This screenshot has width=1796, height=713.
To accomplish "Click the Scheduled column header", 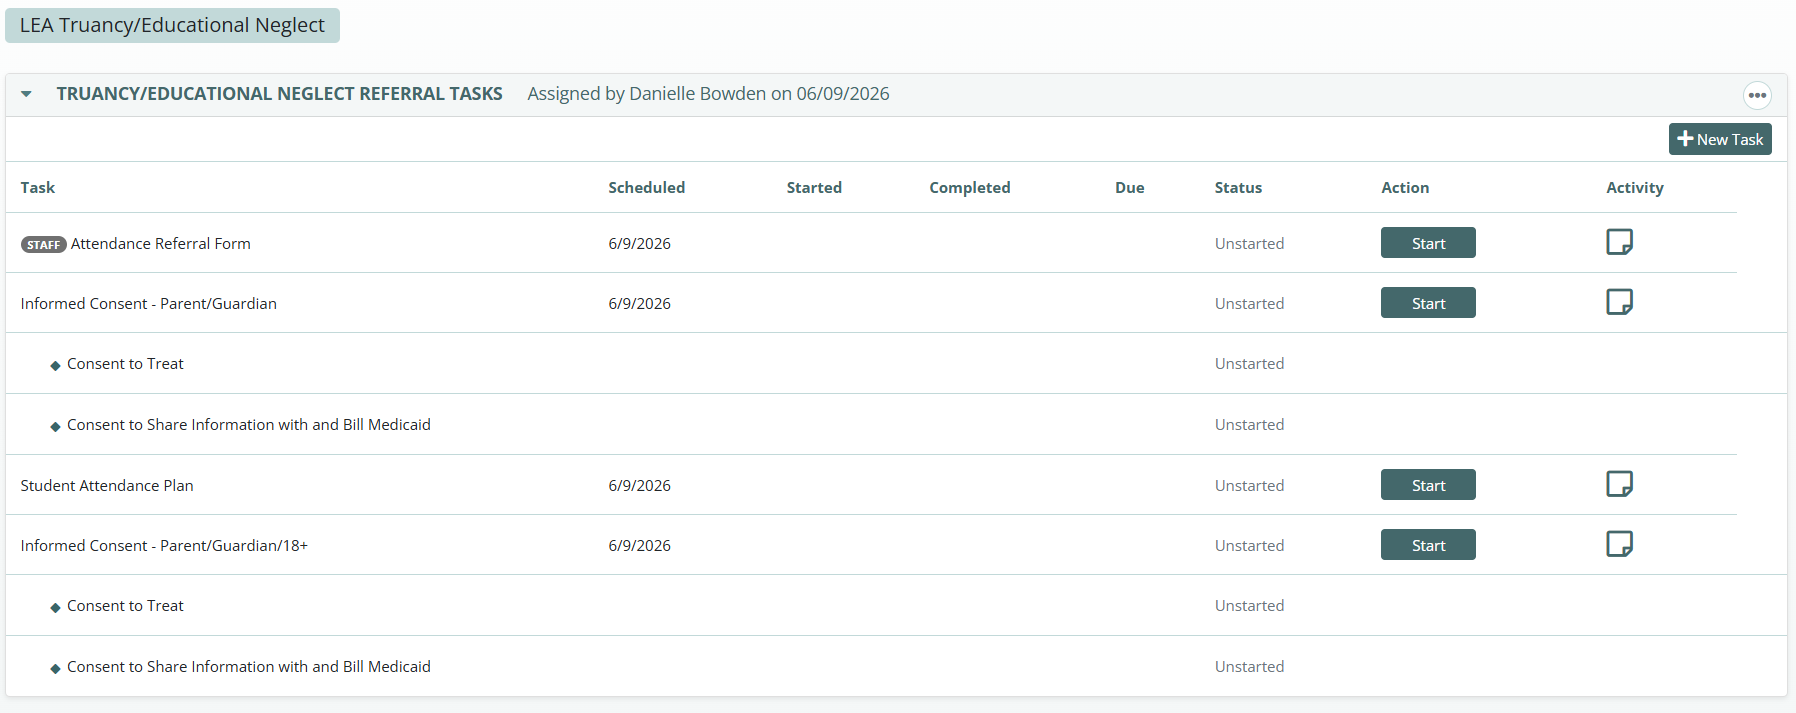I will point(647,187).
